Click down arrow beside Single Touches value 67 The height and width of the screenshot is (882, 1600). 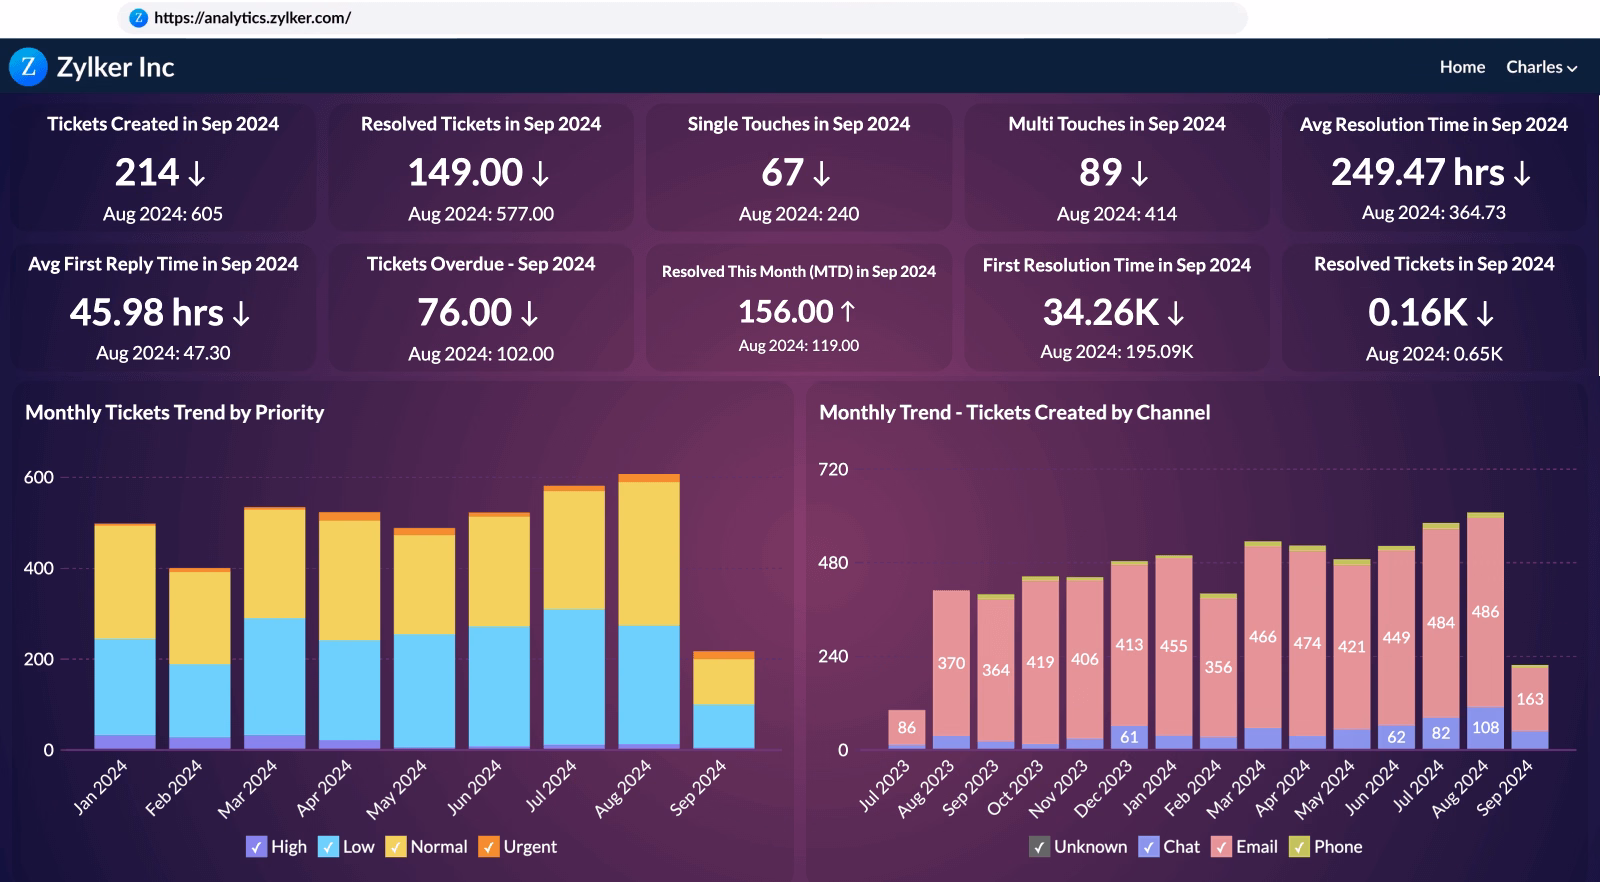(x=822, y=174)
